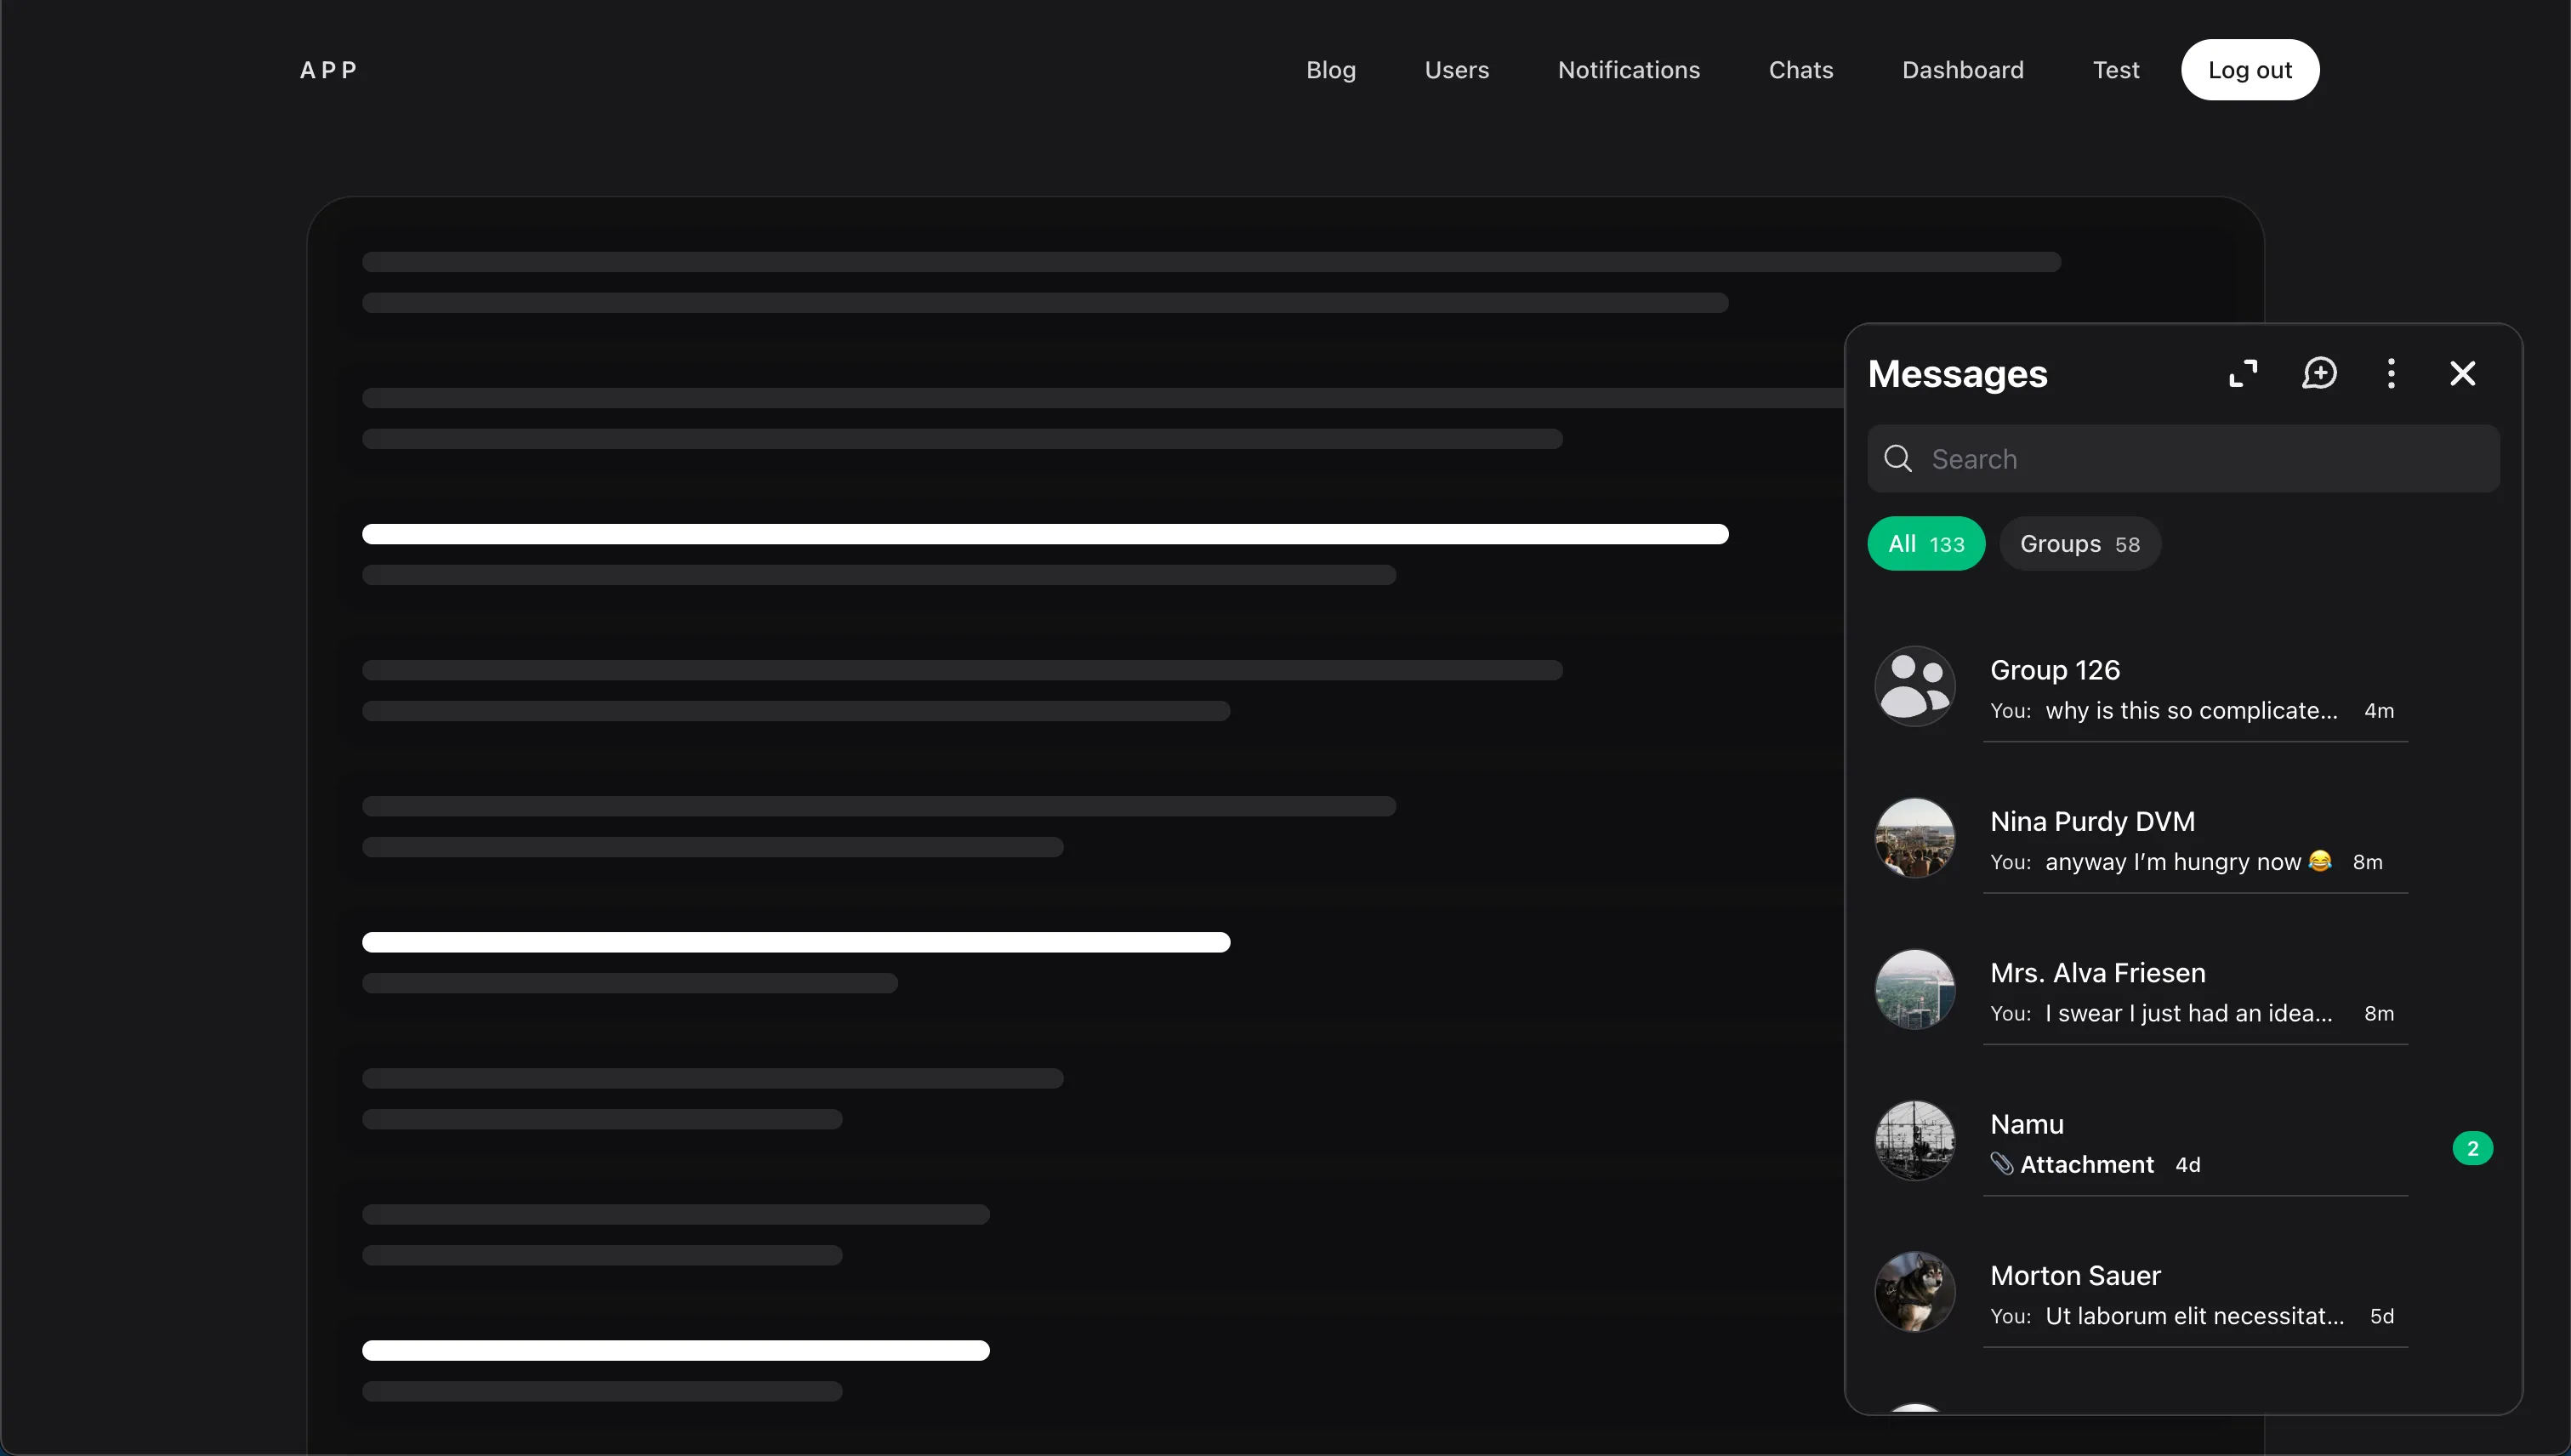The height and width of the screenshot is (1456, 2571).
Task: Open the Dashboard nav link
Action: click(x=1962, y=70)
